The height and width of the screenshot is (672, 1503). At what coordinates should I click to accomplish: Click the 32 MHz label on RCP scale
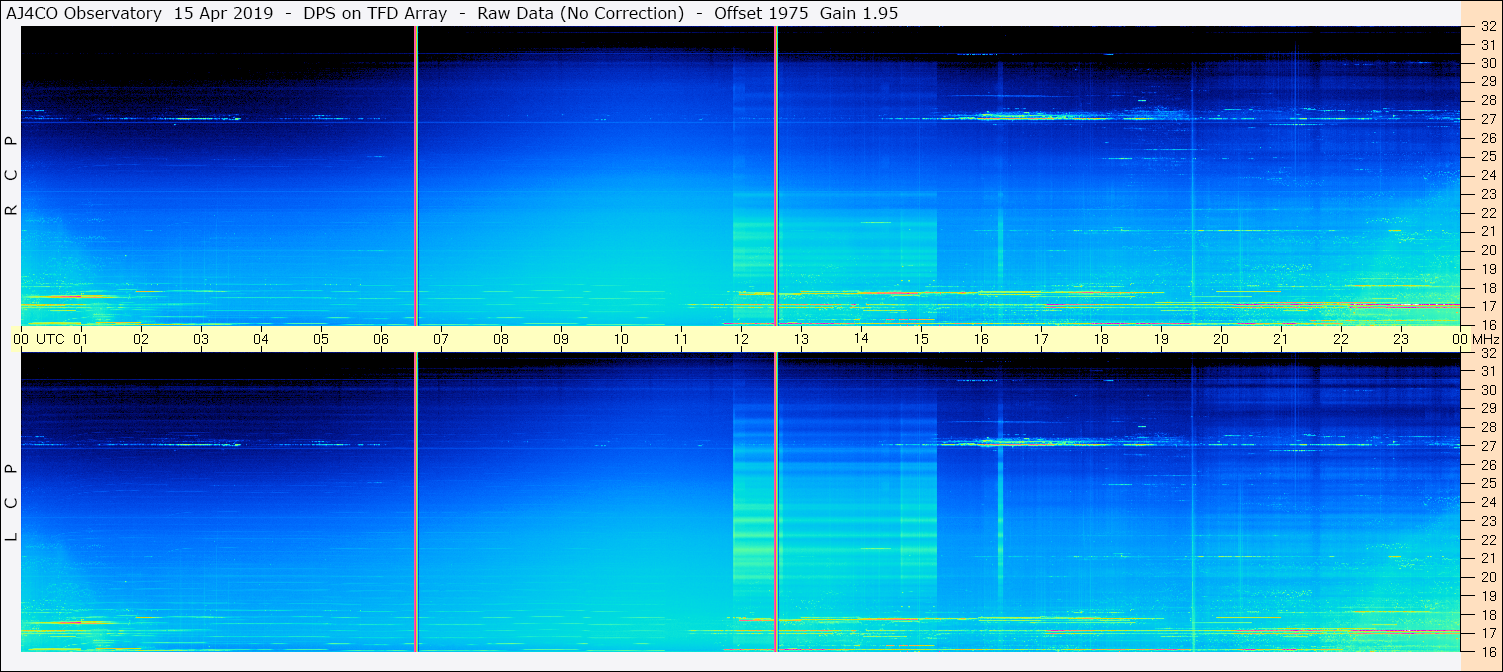pos(1487,27)
